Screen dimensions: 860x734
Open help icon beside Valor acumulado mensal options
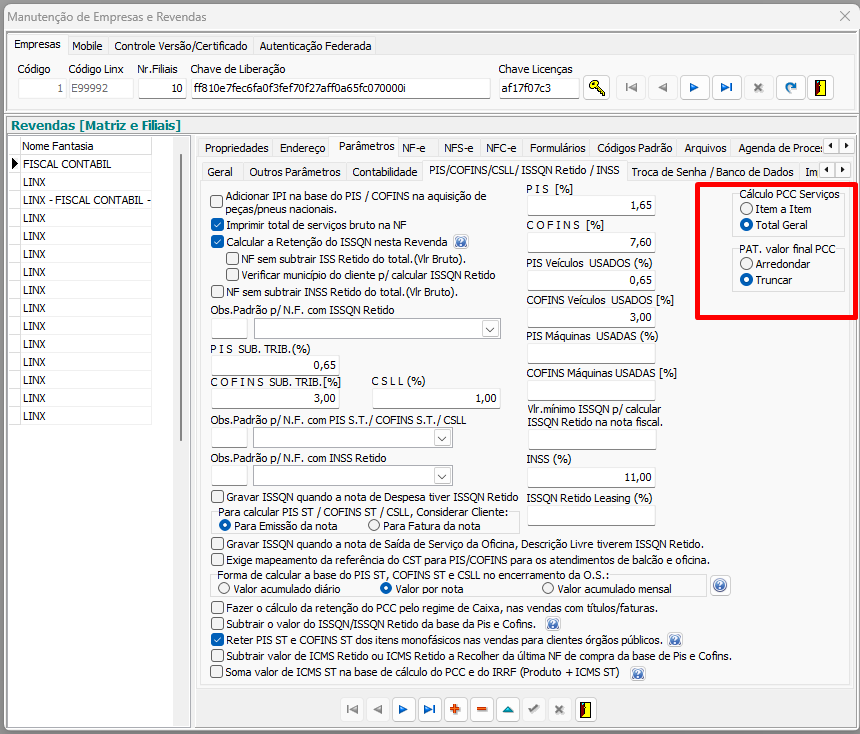tap(720, 586)
